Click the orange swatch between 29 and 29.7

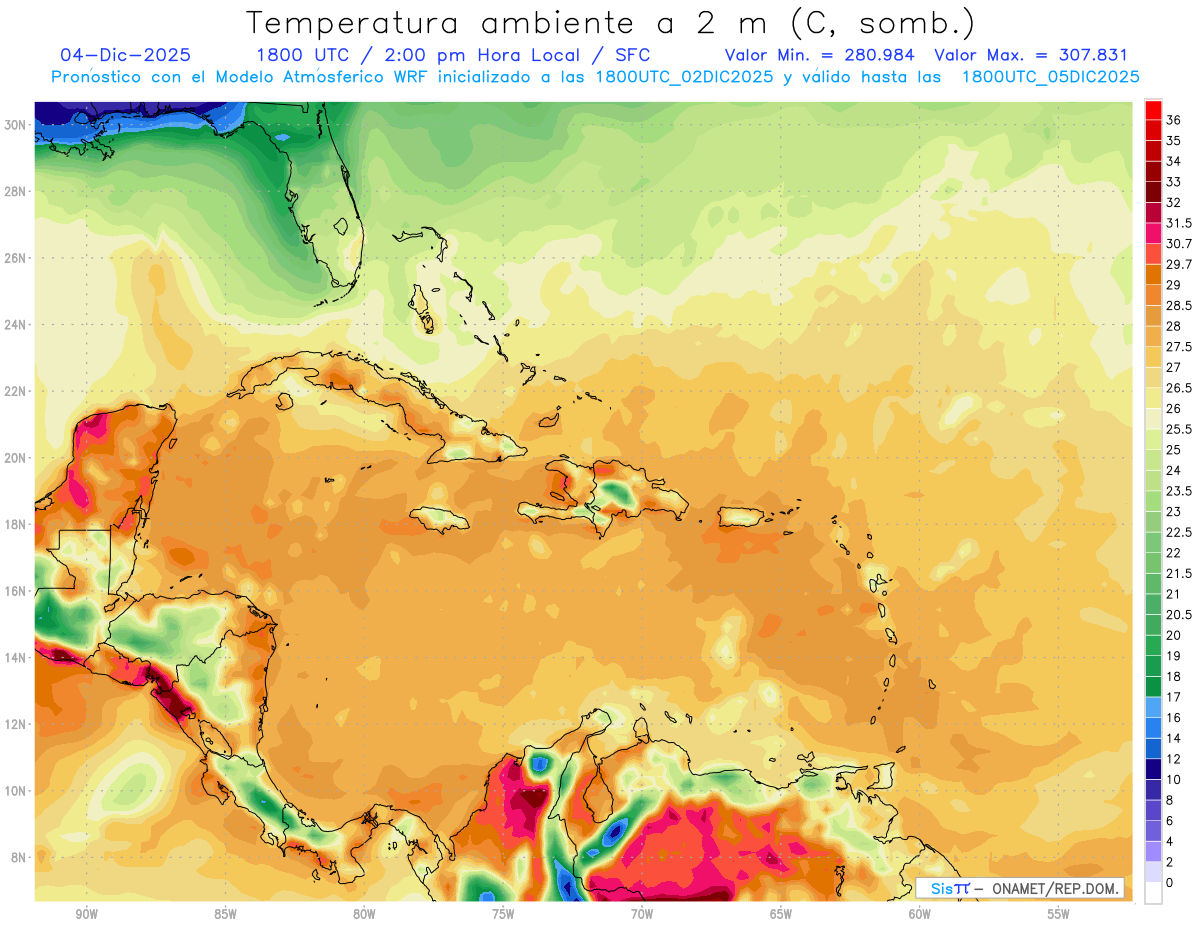pyautogui.click(x=1153, y=274)
